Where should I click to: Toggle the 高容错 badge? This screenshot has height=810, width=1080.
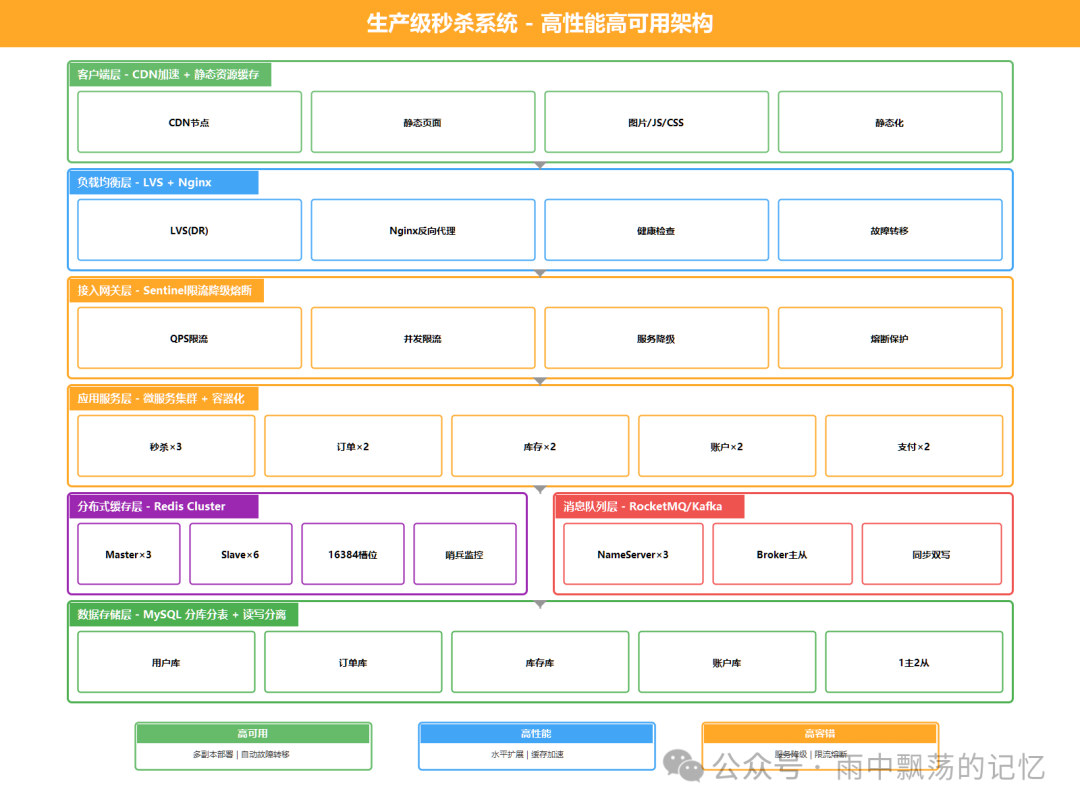pyautogui.click(x=820, y=733)
